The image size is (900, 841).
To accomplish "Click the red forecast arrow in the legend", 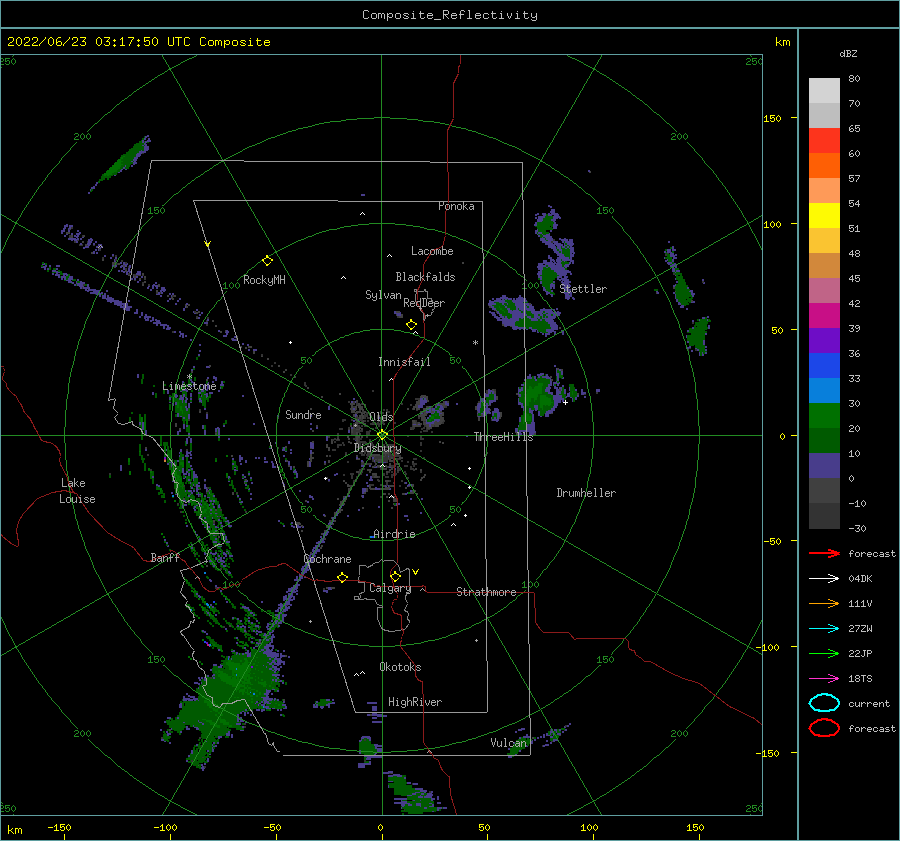I will pyautogui.click(x=824, y=553).
